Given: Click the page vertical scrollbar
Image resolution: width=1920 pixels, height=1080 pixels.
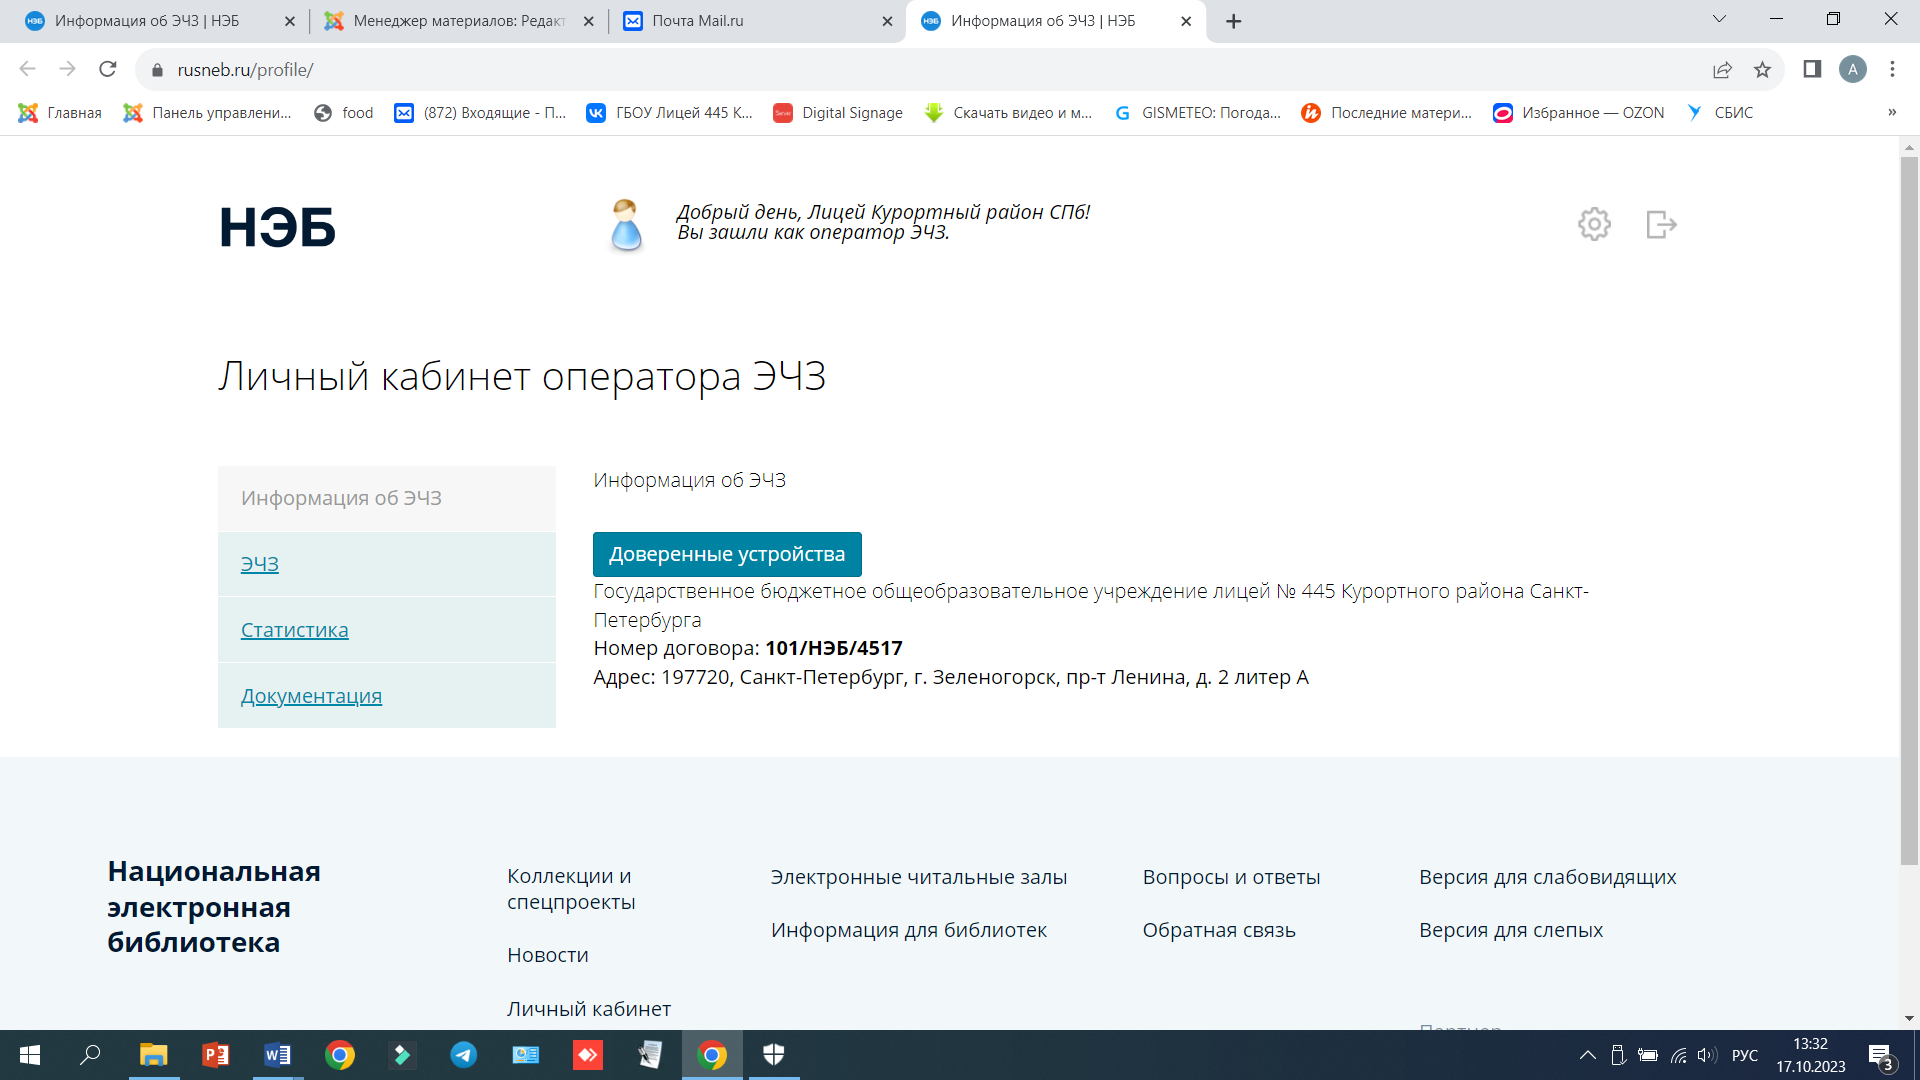Looking at the screenshot, I should pyautogui.click(x=1909, y=510).
